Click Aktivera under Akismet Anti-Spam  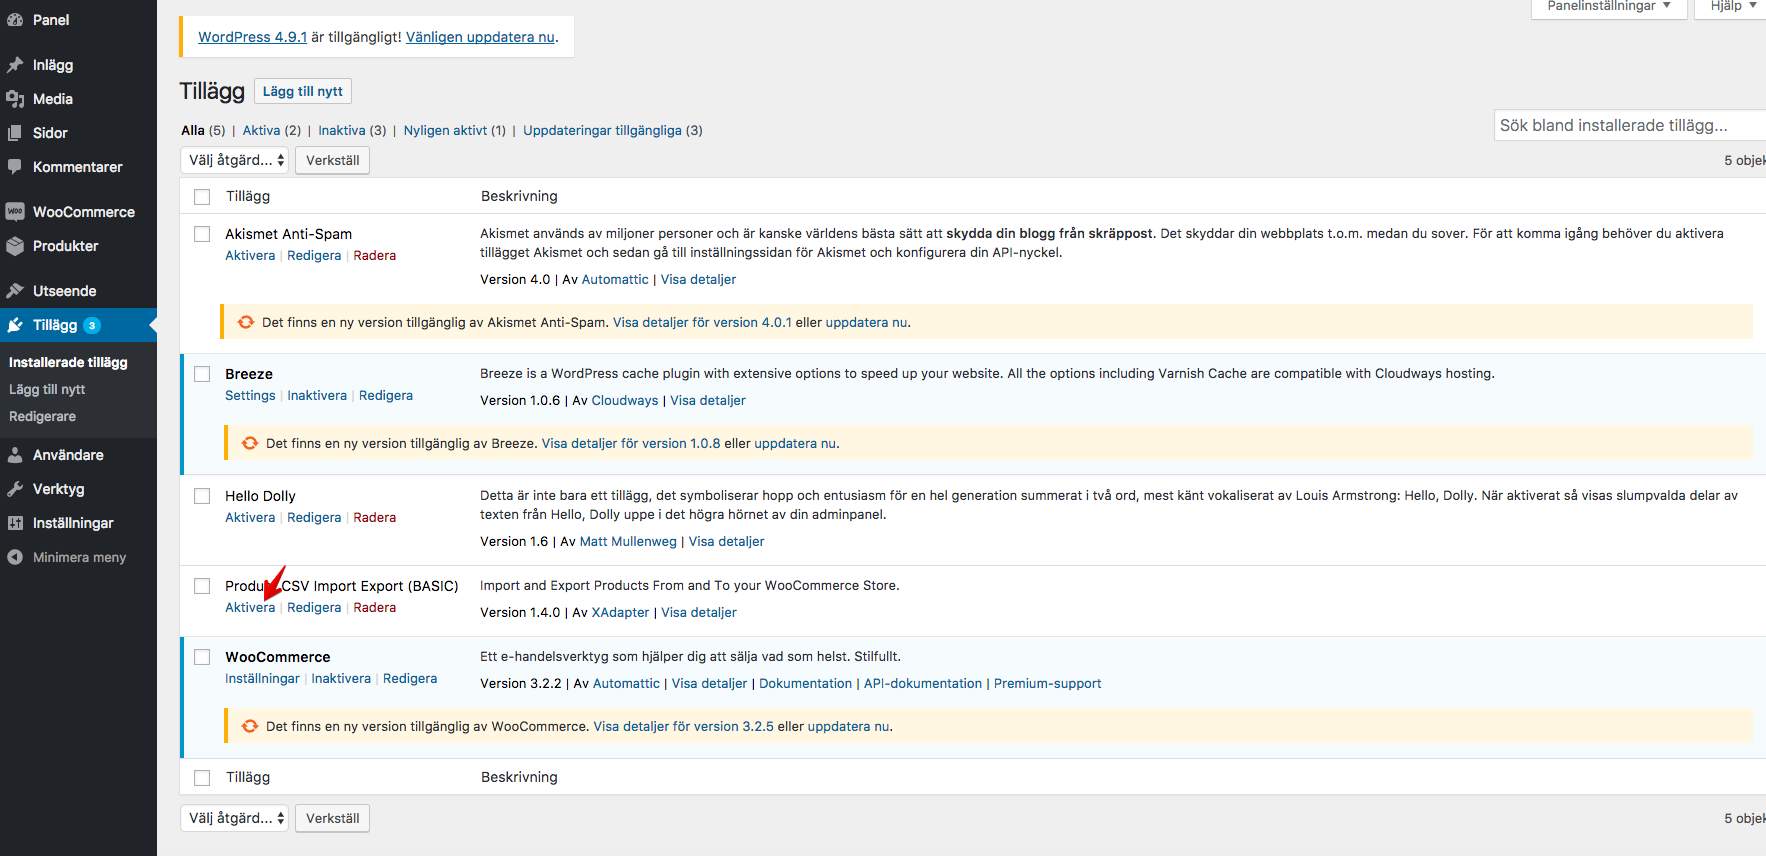pyautogui.click(x=250, y=256)
